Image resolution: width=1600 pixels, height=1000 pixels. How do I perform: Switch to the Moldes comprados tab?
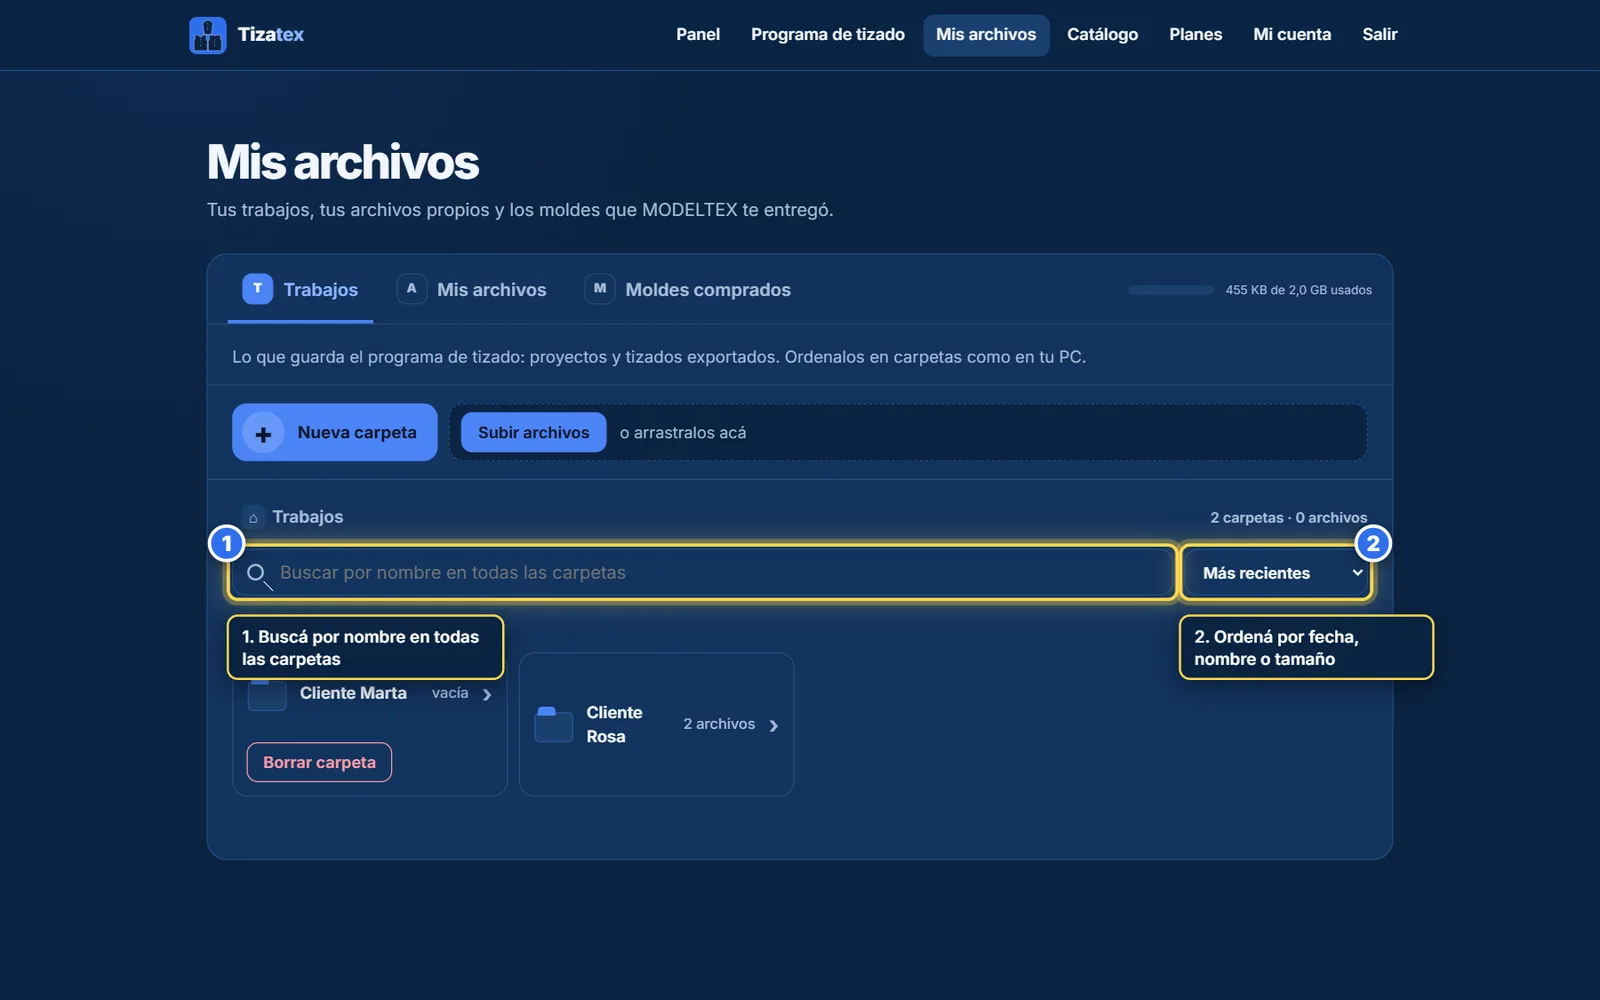[688, 290]
